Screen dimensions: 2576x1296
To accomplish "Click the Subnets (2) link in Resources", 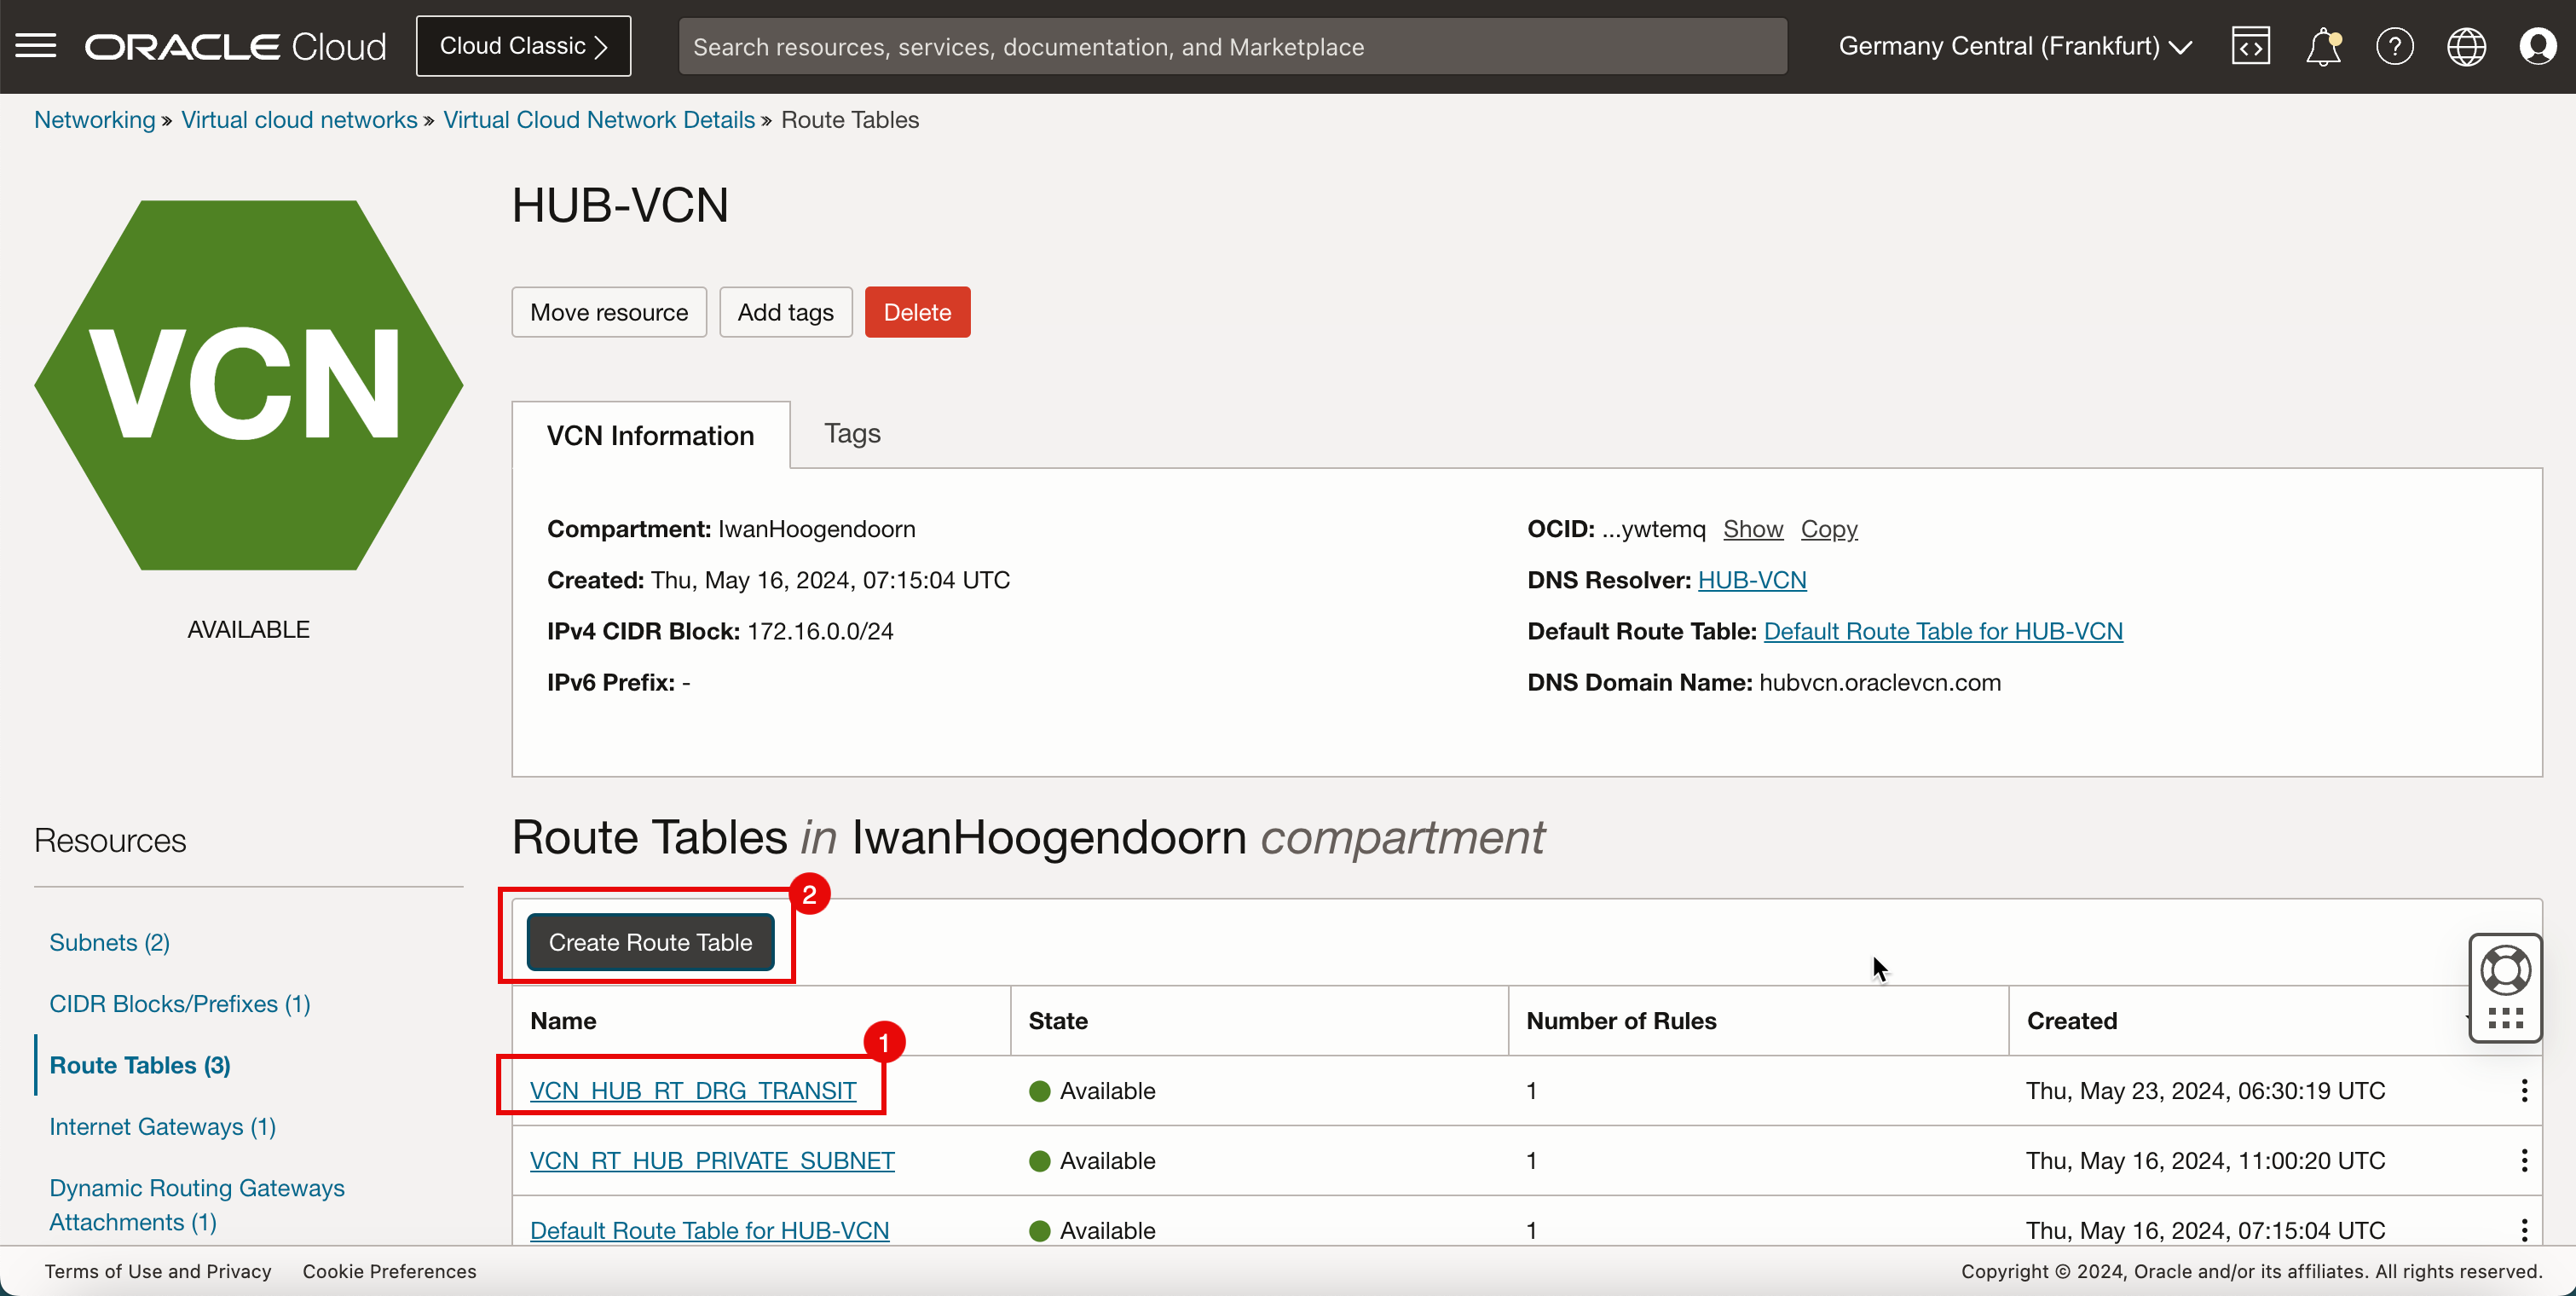I will coord(109,940).
